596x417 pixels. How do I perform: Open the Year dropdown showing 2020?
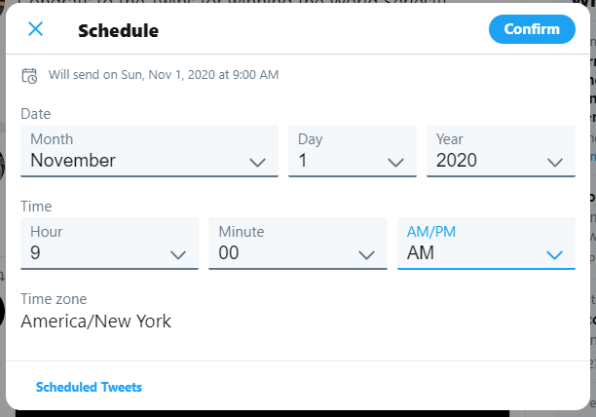[x=501, y=151]
